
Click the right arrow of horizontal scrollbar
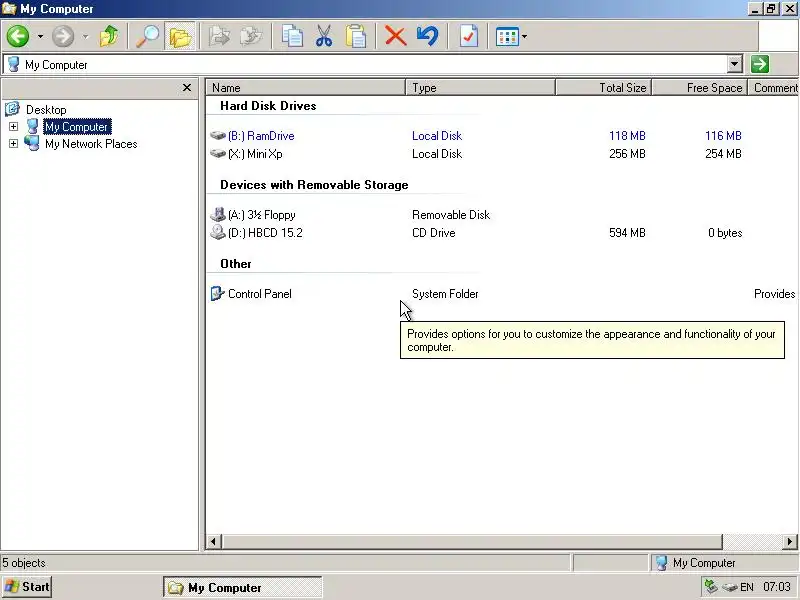[x=789, y=541]
